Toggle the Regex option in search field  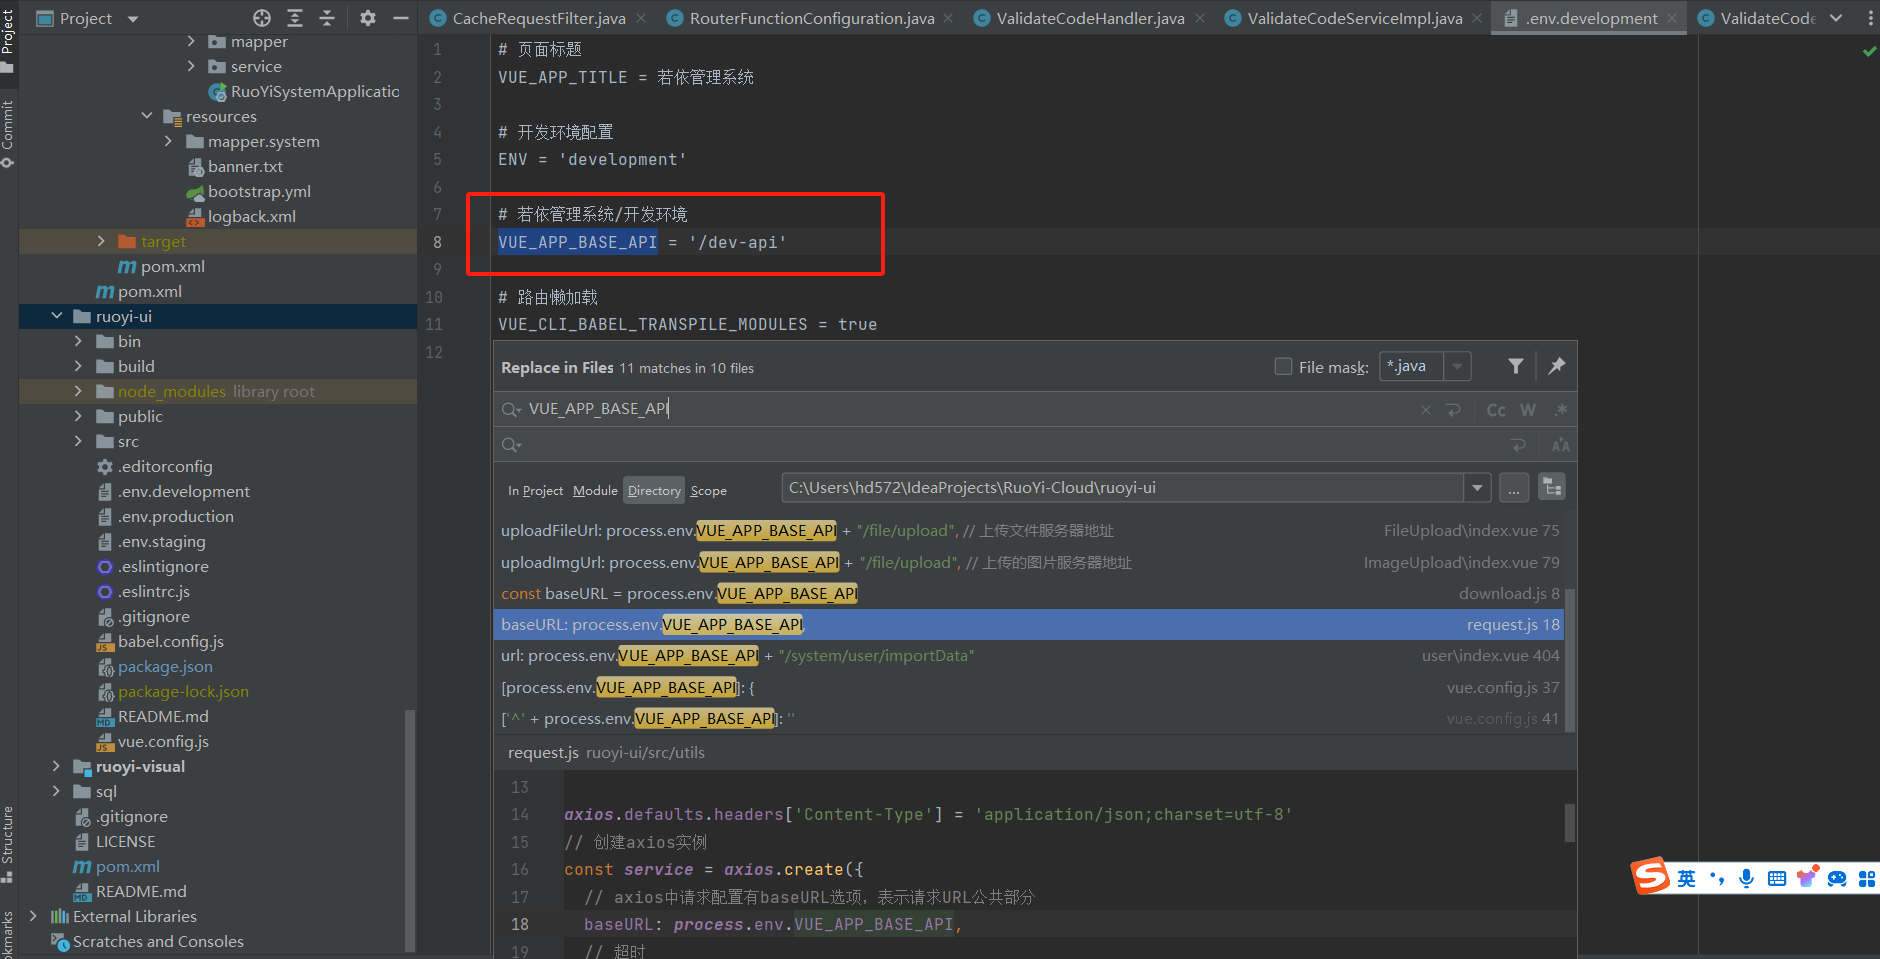(x=1561, y=410)
